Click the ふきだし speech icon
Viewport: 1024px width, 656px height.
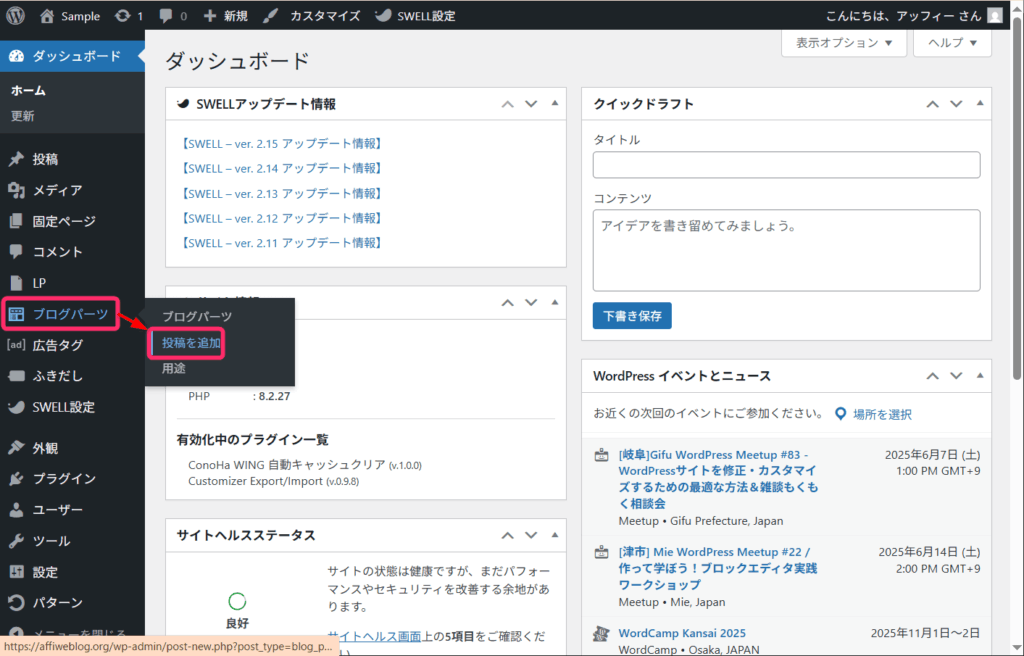pos(16,376)
